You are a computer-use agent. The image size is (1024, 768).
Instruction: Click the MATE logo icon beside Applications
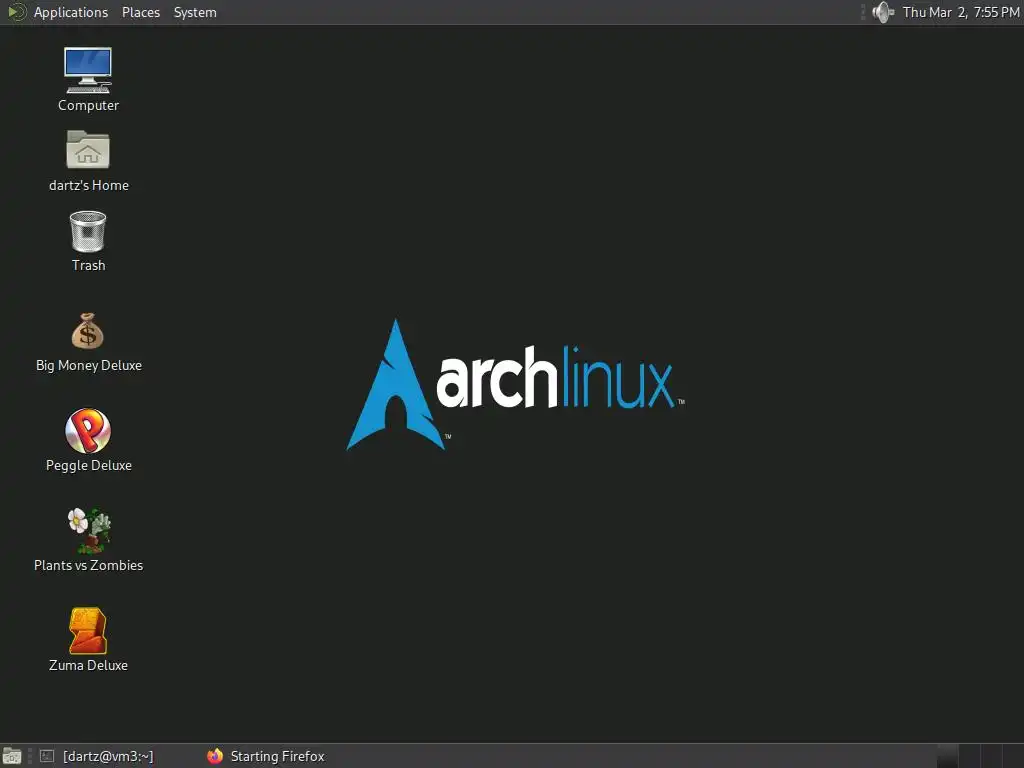pos(16,12)
